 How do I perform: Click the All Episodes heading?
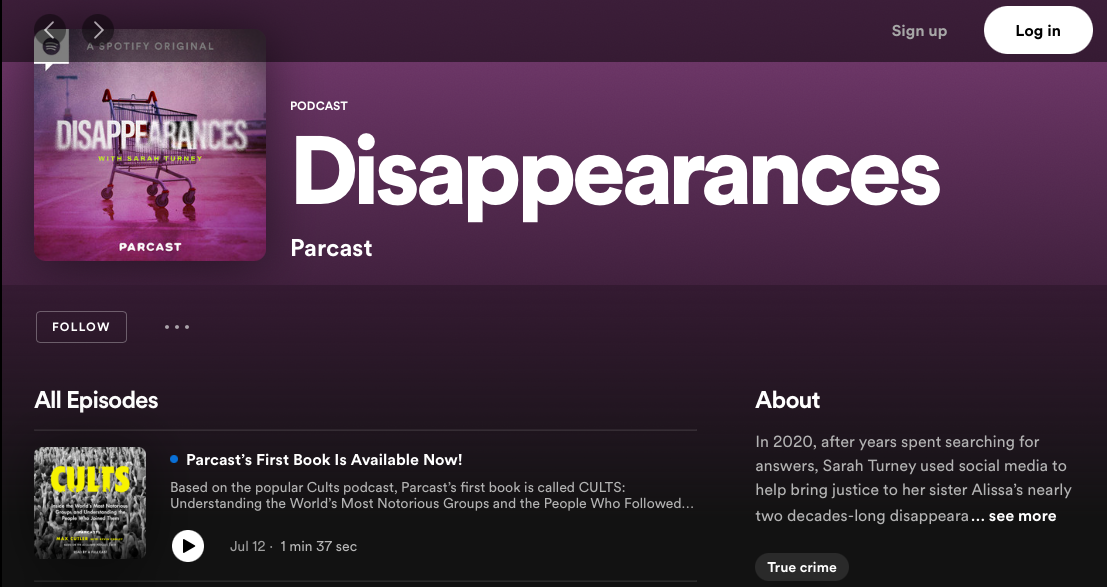tap(96, 400)
